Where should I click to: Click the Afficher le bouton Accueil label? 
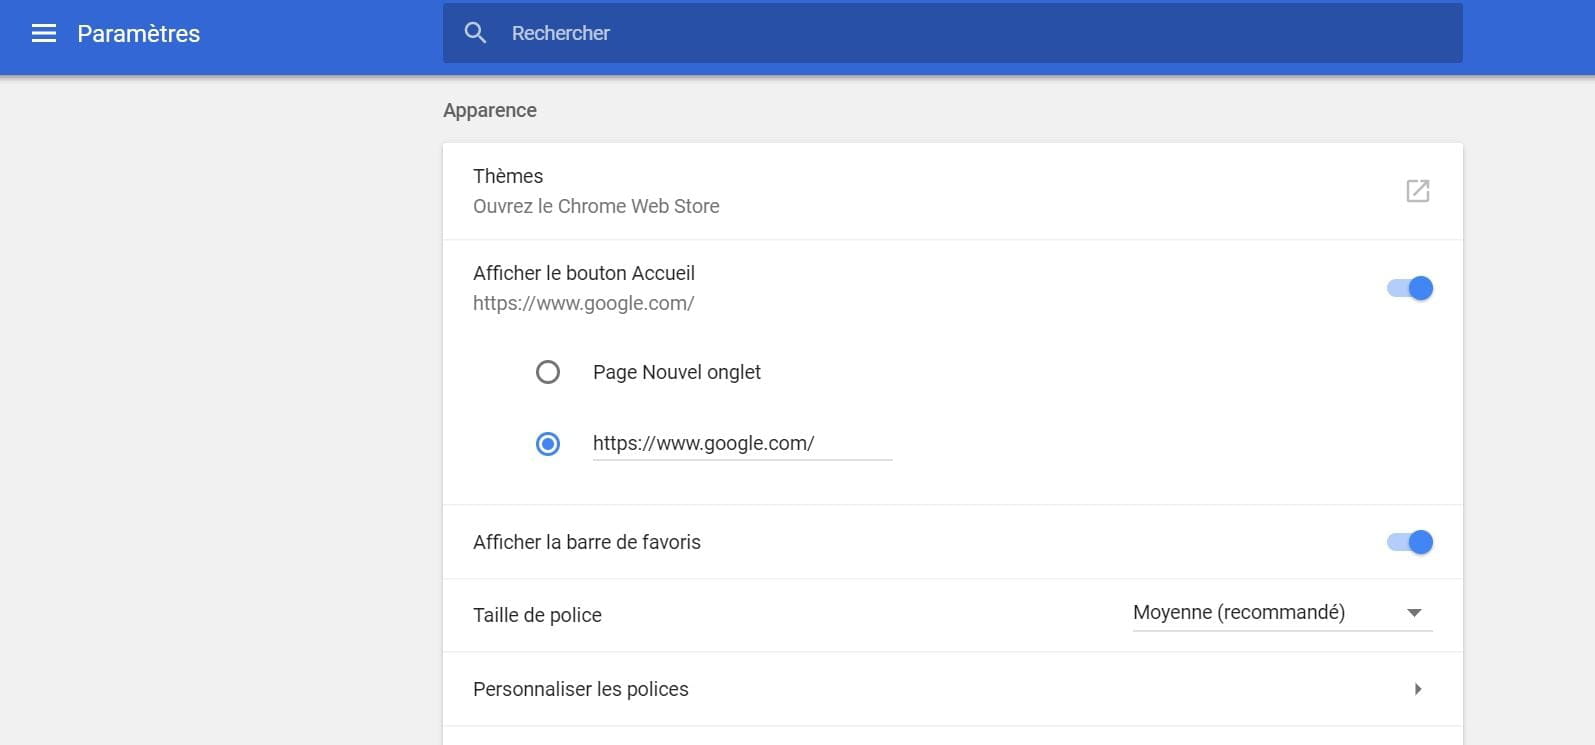(584, 273)
